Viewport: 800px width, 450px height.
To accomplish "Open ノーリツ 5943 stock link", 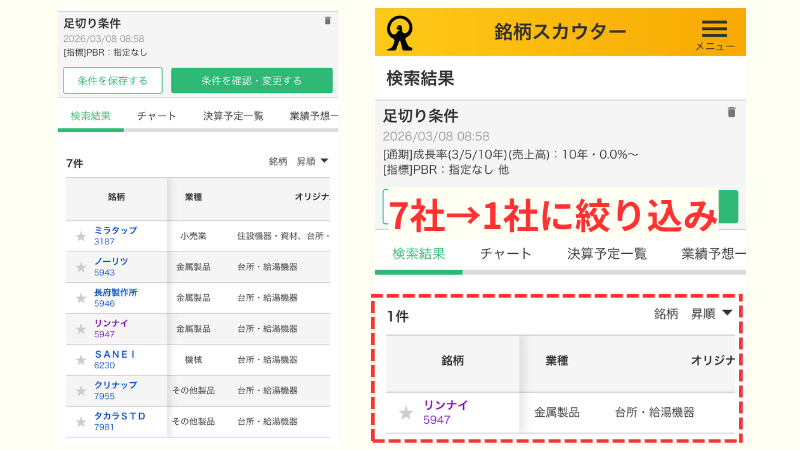I will [x=111, y=266].
